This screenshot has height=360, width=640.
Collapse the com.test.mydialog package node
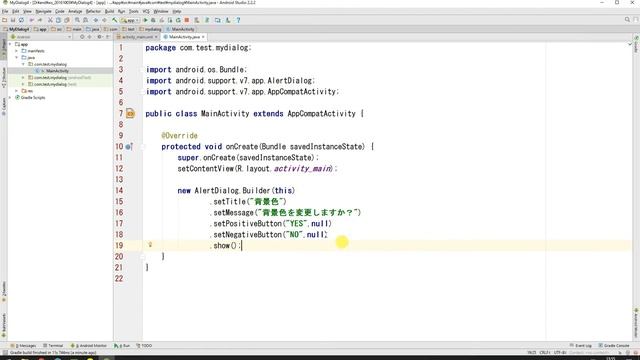tap(23, 64)
